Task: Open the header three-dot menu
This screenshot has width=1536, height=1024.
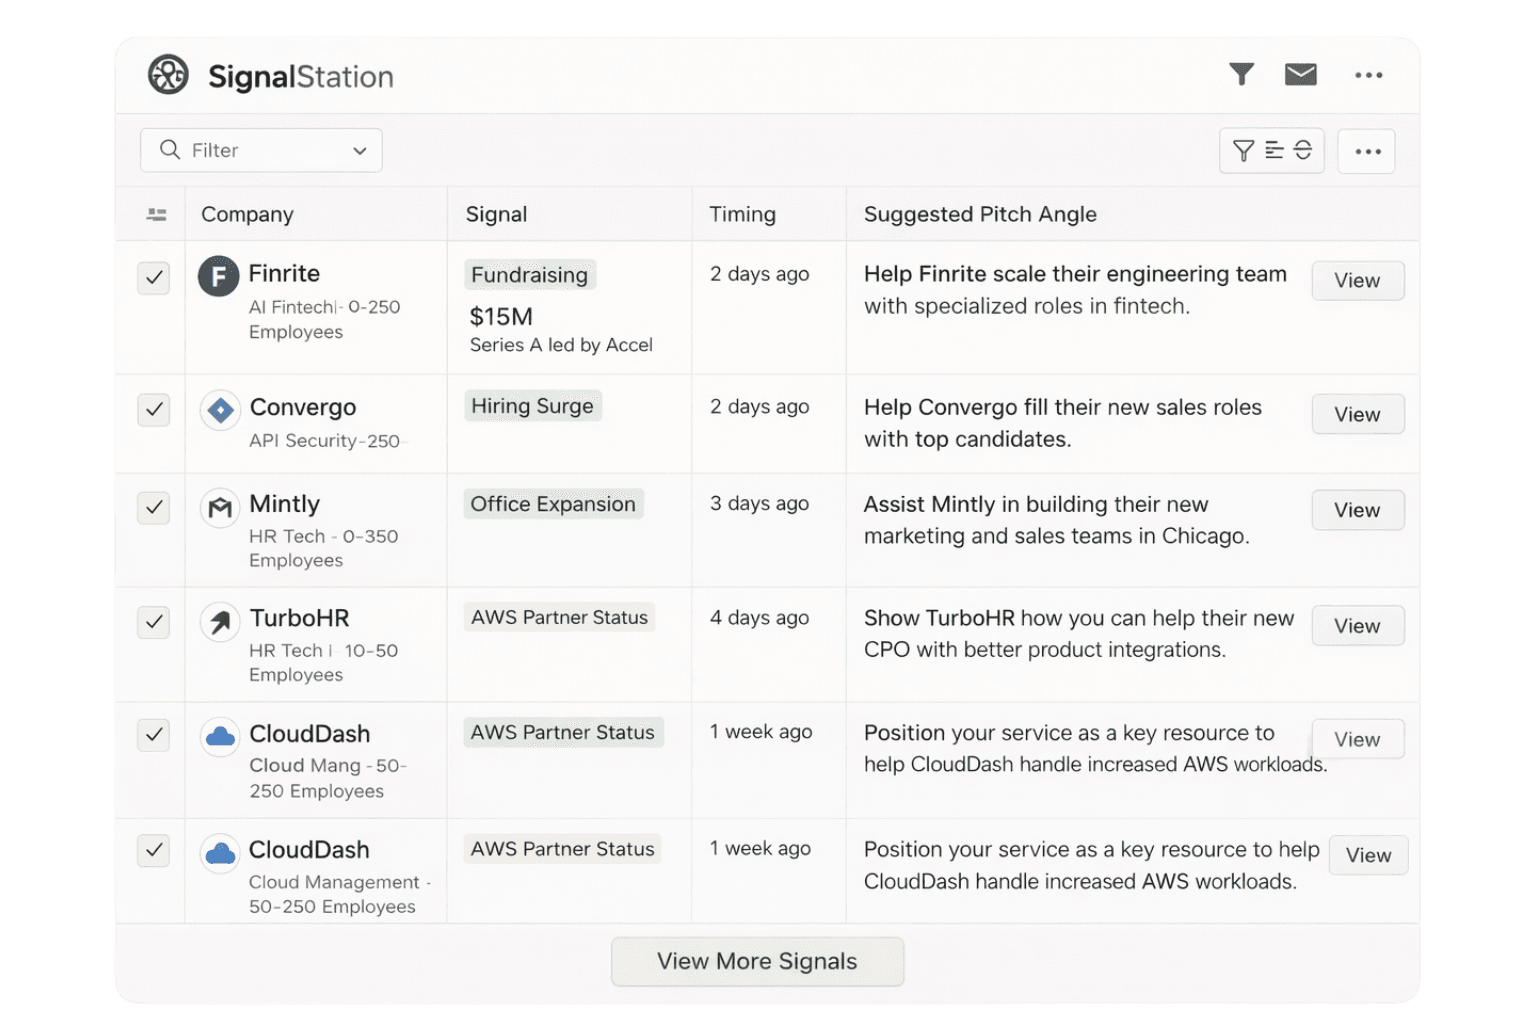Action: click(x=1368, y=75)
